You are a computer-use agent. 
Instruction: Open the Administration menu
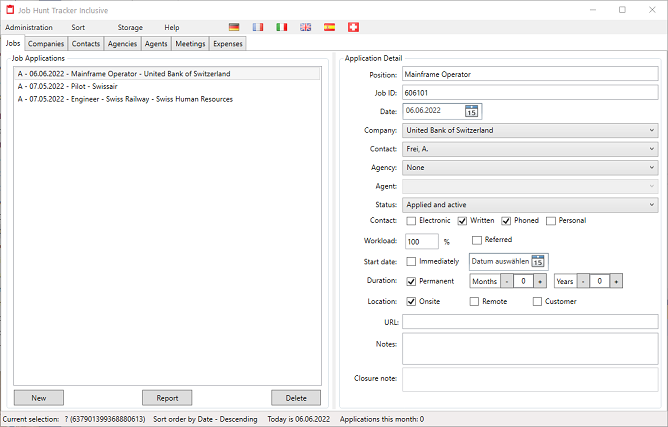pos(29,27)
